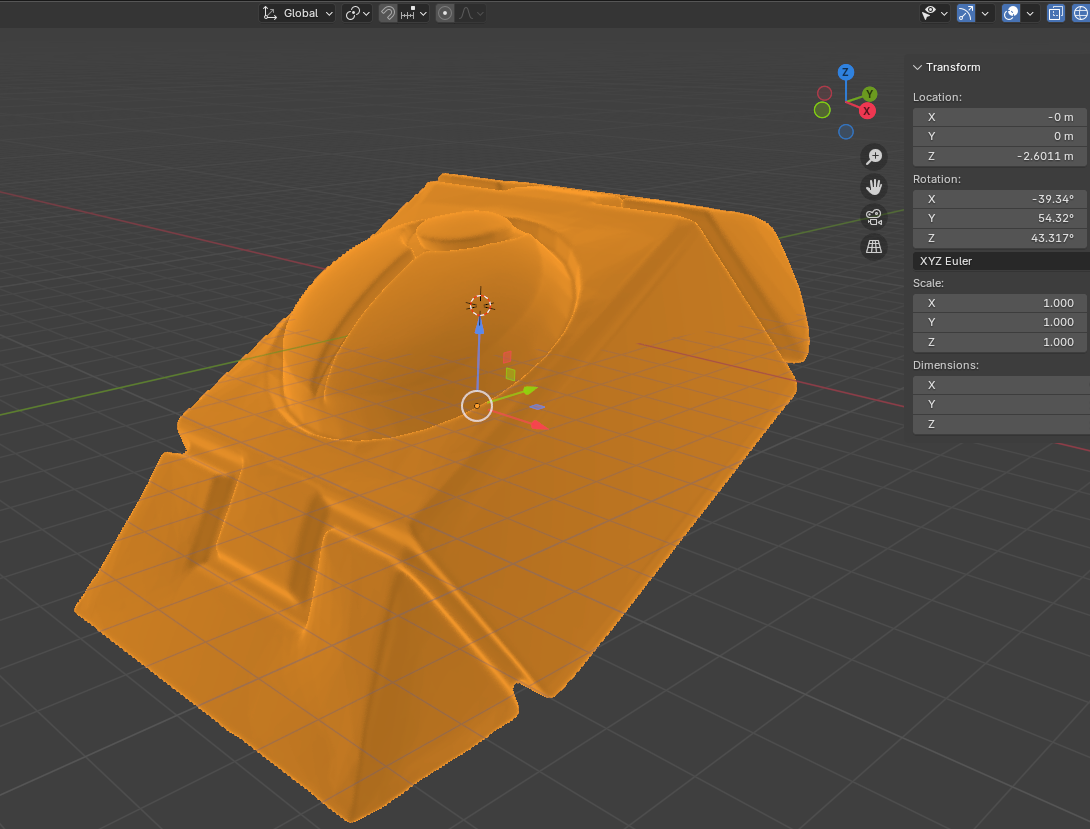
Task: Toggle X-ray mode
Action: (1055, 13)
